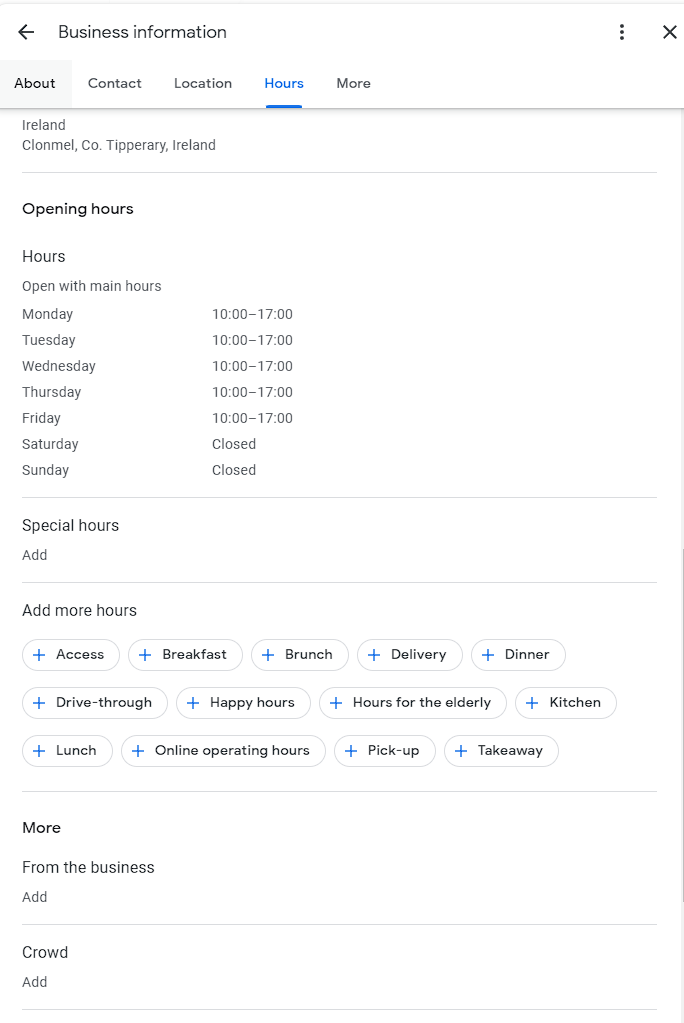Click the back arrow icon
Viewport: 684px width, 1023px height.
click(x=26, y=32)
